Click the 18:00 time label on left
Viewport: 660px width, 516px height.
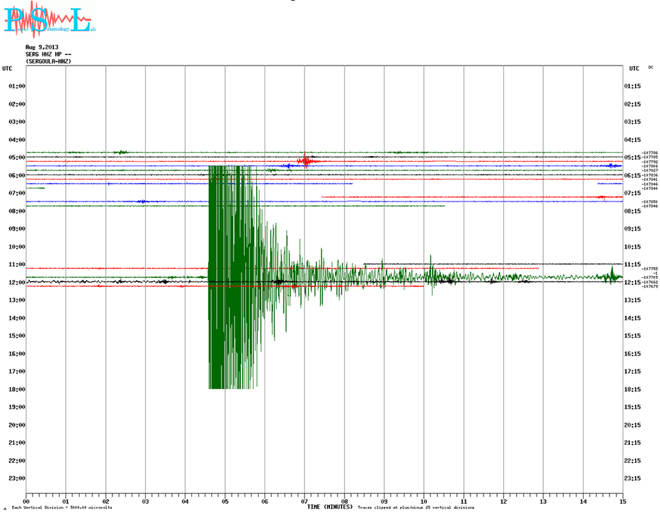[16, 390]
